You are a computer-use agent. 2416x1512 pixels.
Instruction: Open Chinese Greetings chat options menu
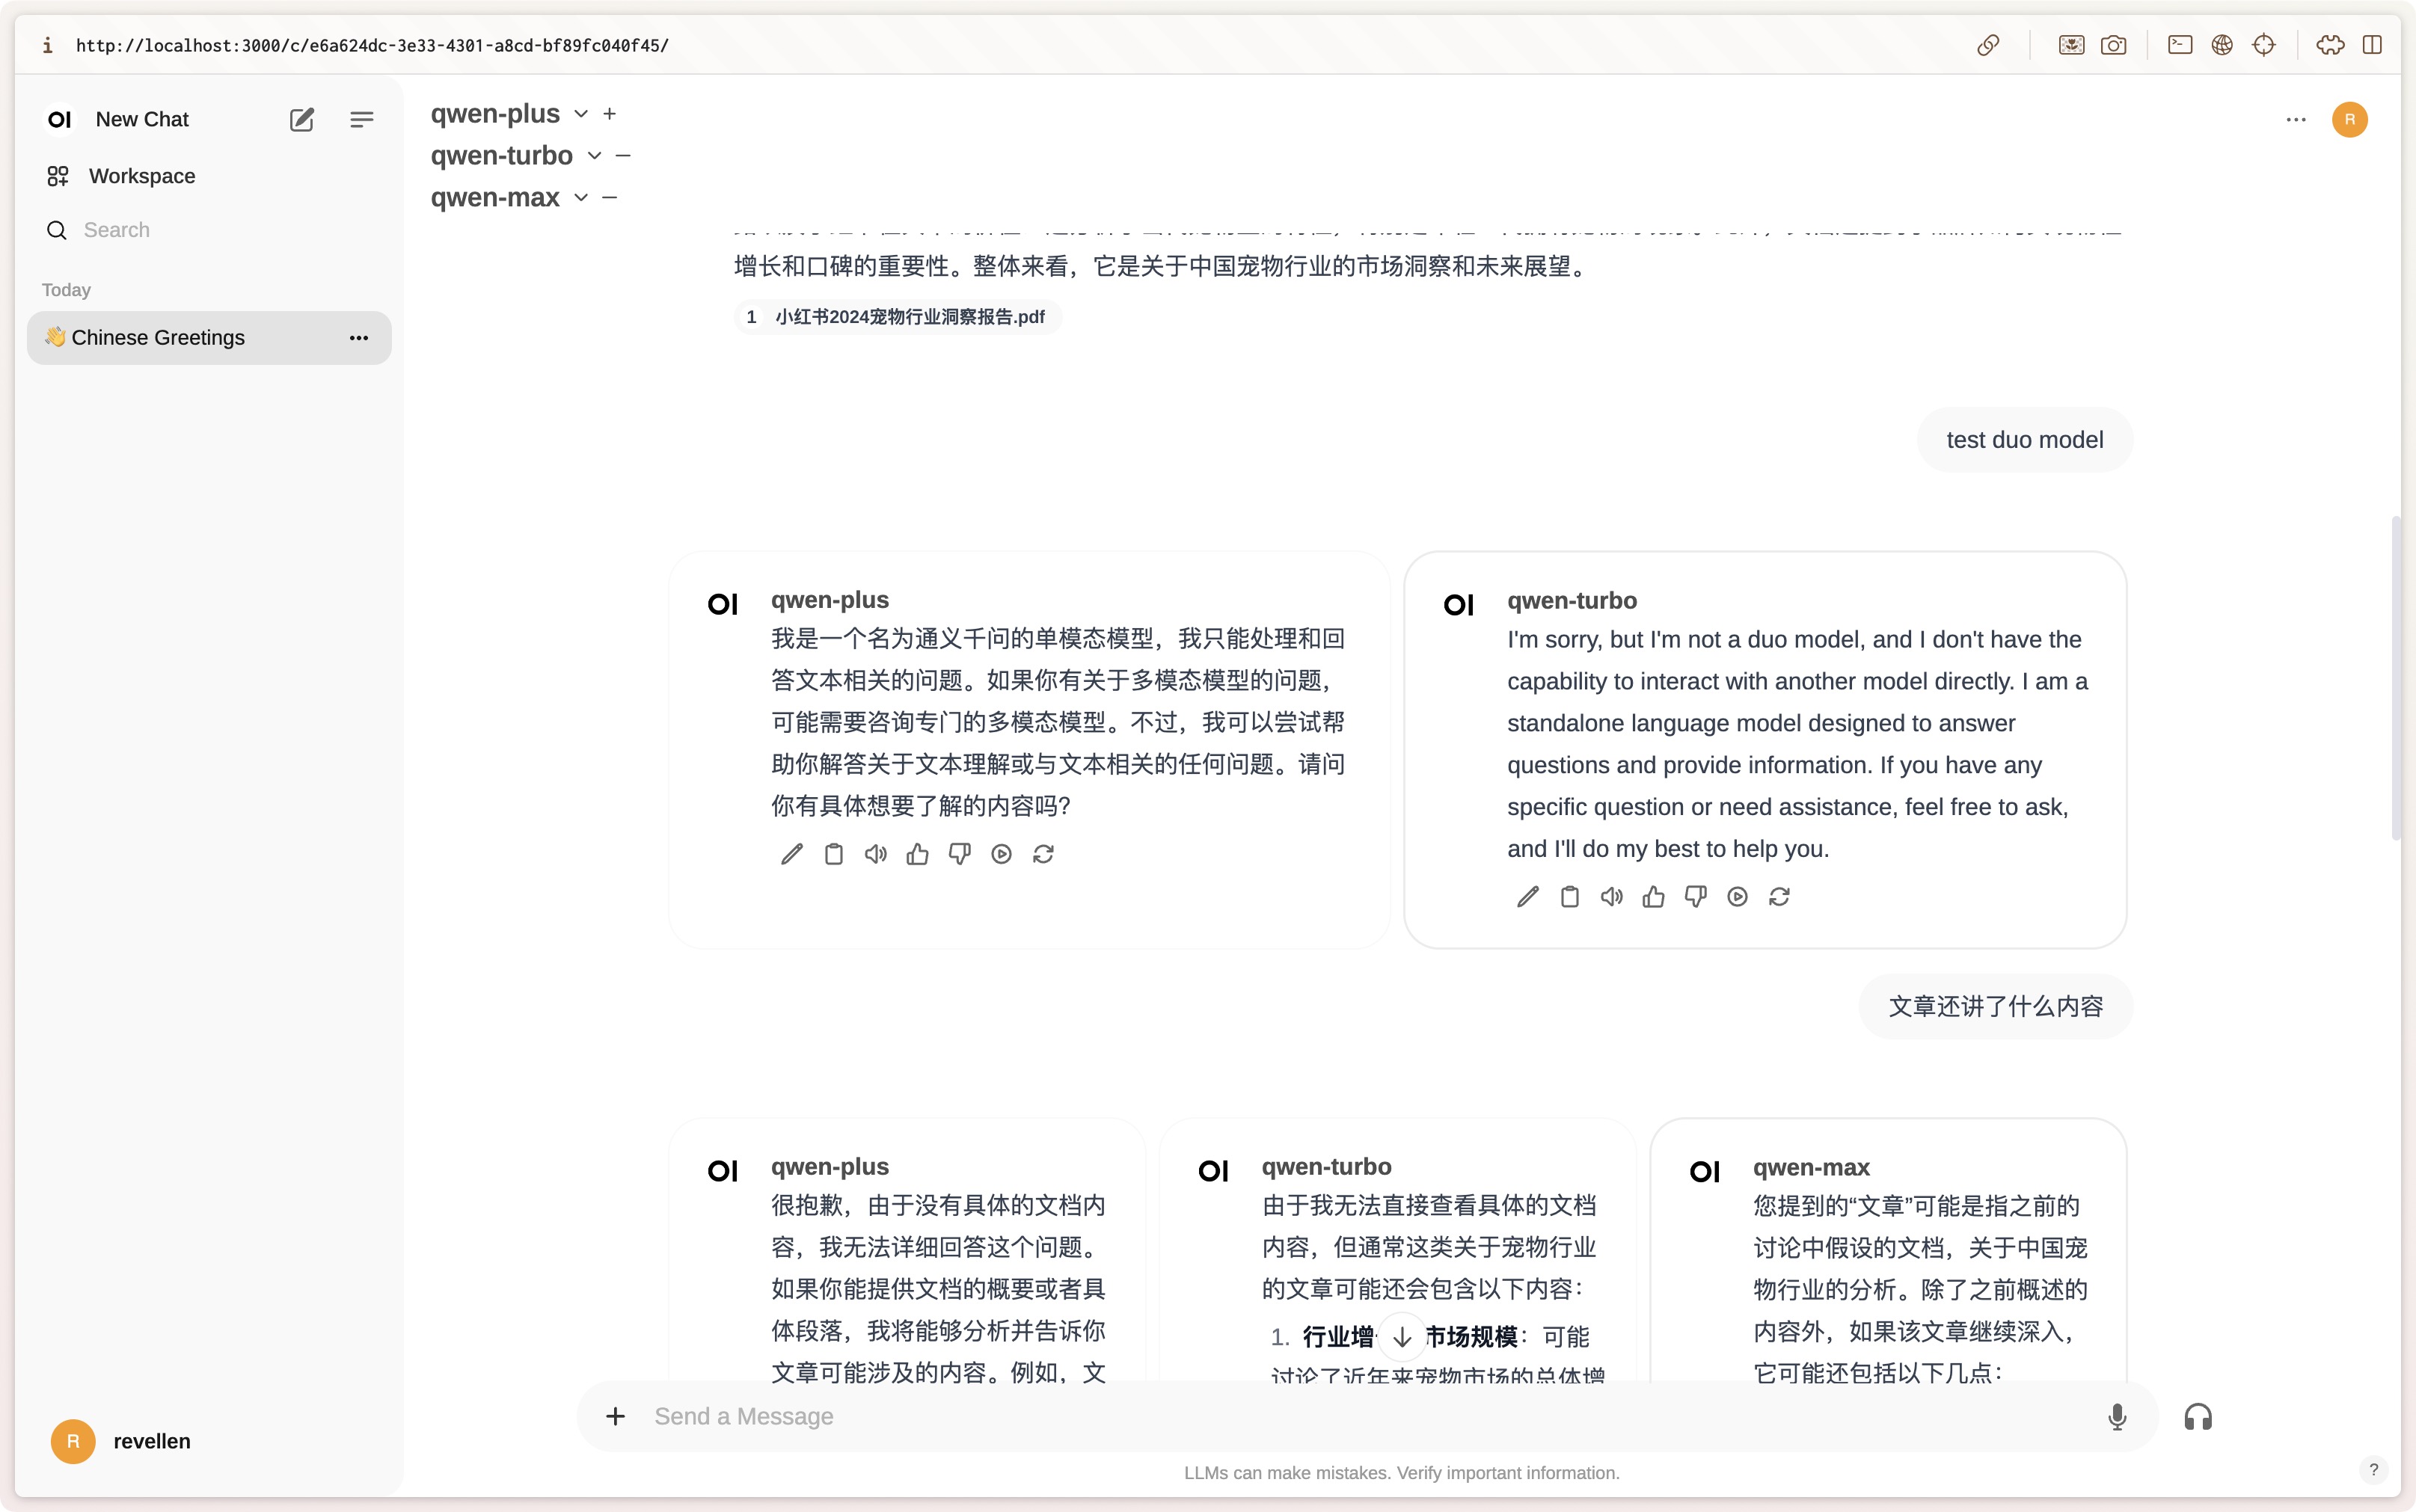click(359, 338)
